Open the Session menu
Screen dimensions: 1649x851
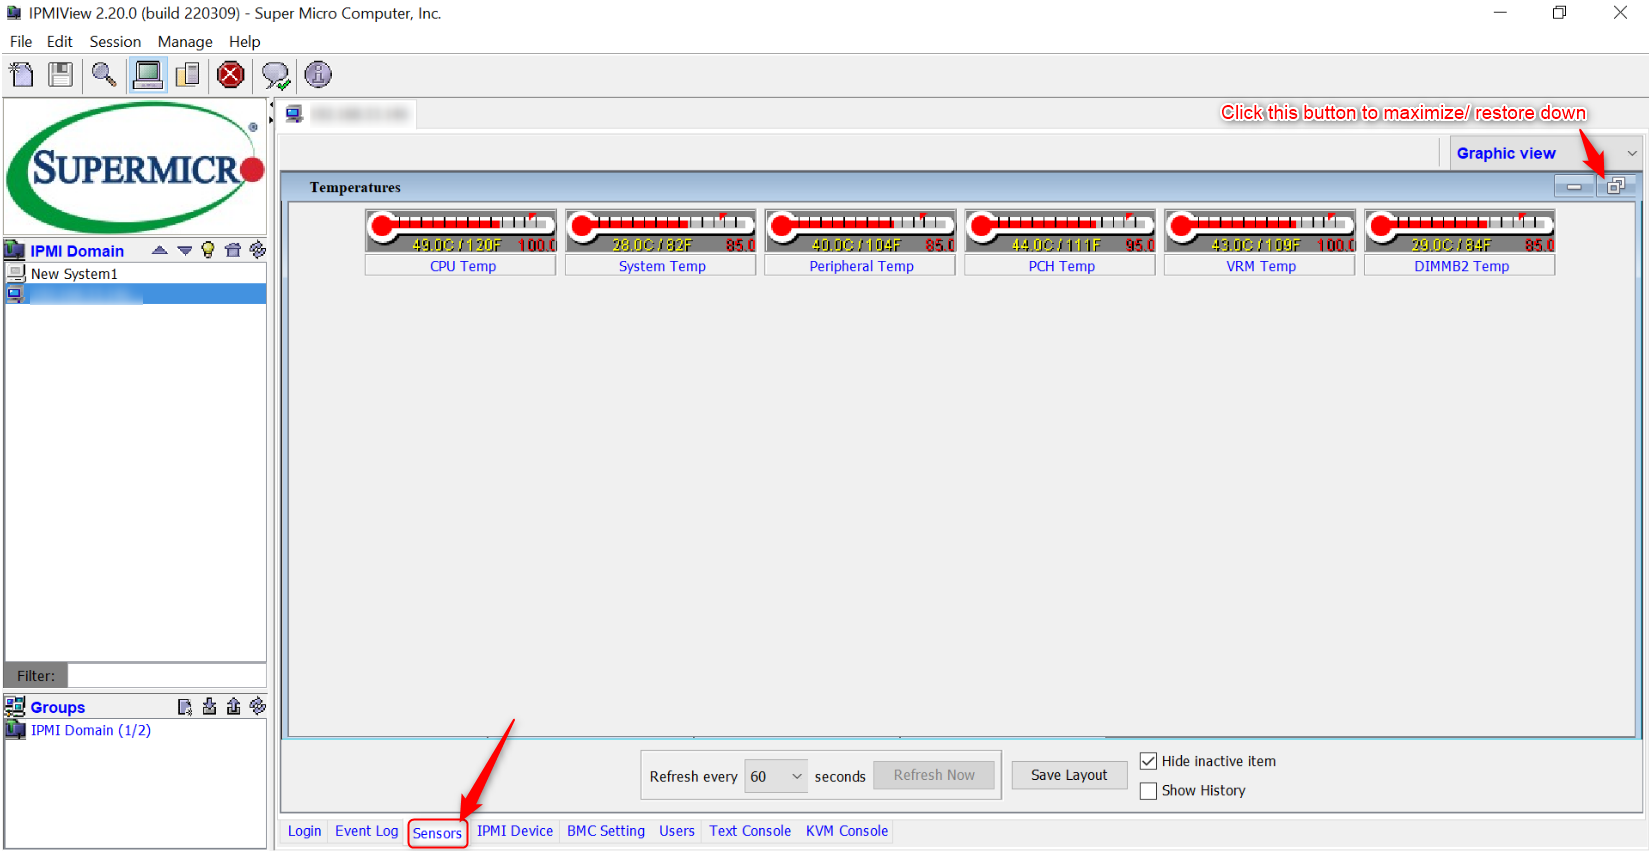pos(115,42)
